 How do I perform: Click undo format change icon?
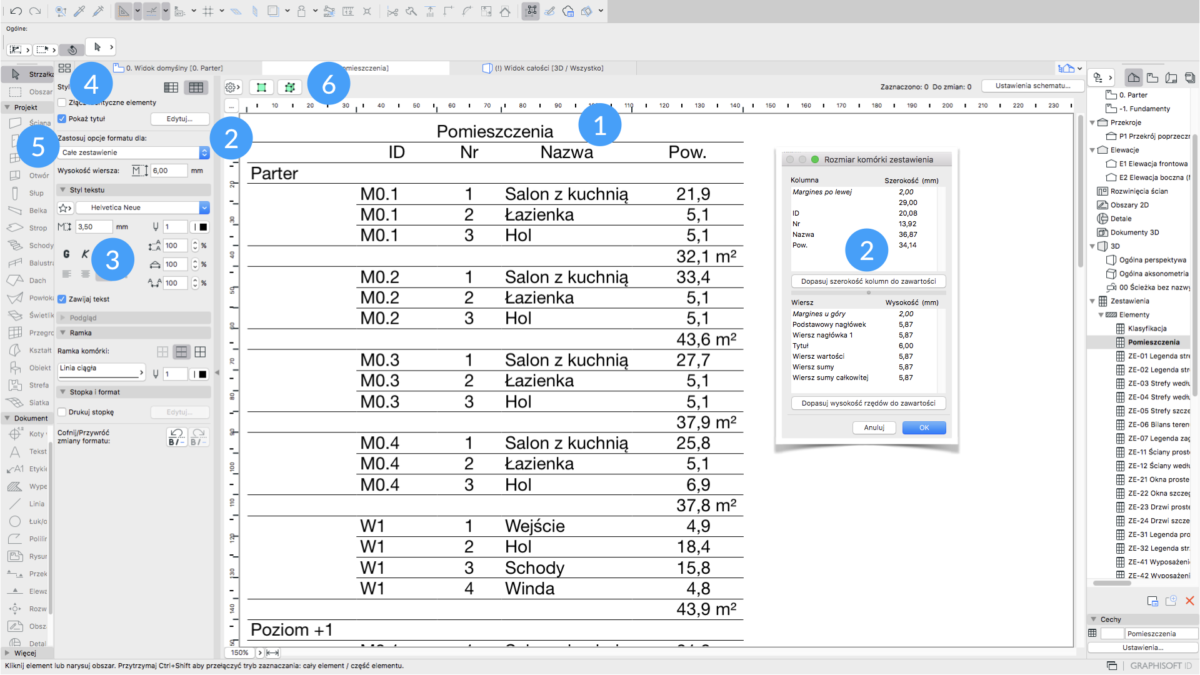click(x=176, y=437)
